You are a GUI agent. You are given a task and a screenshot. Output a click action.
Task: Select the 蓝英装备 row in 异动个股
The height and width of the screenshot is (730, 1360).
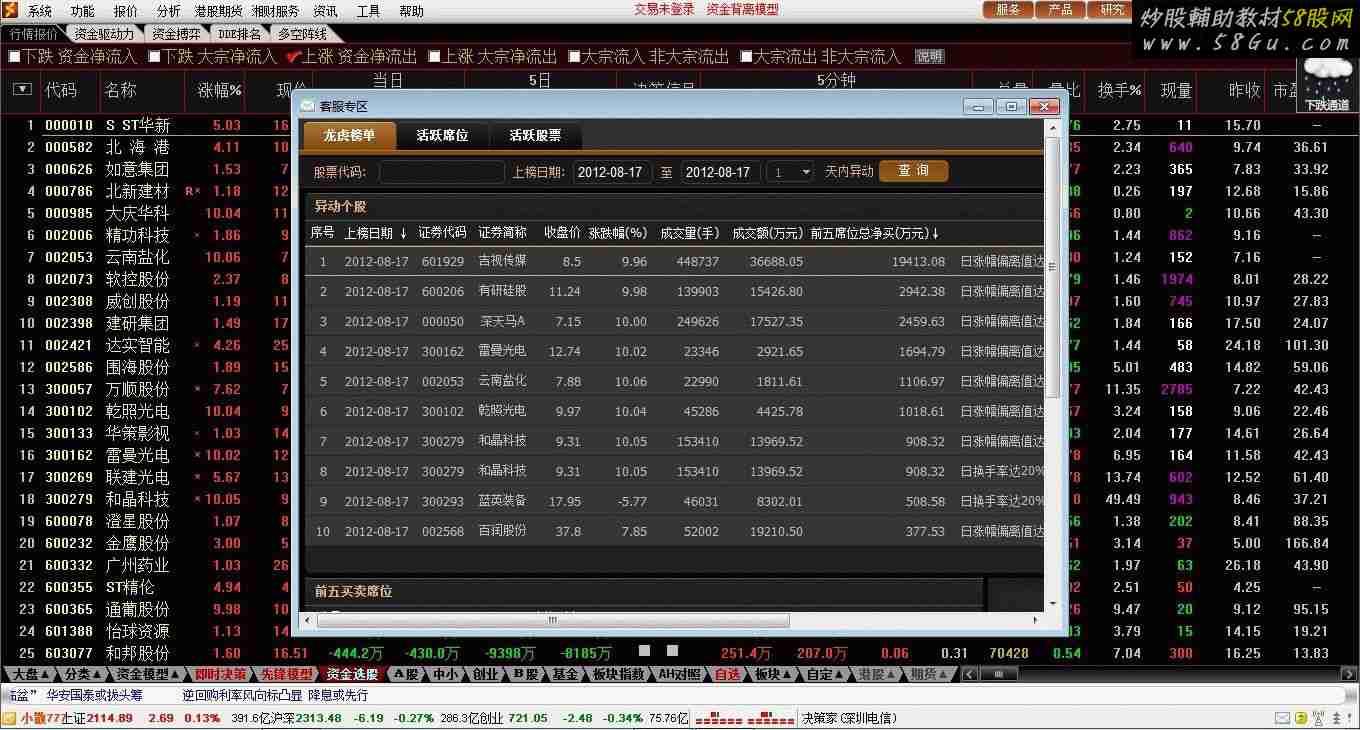(675, 502)
